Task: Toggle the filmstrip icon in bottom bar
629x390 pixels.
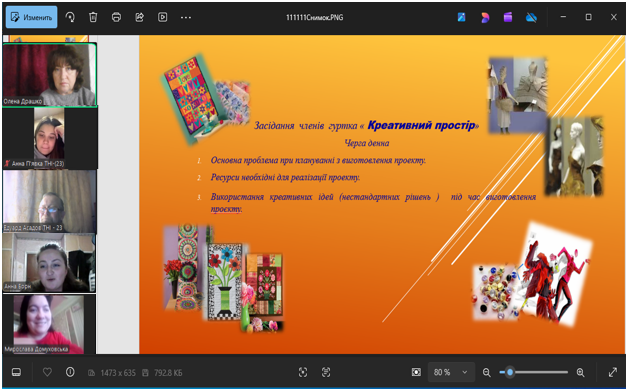Action: coord(16,372)
